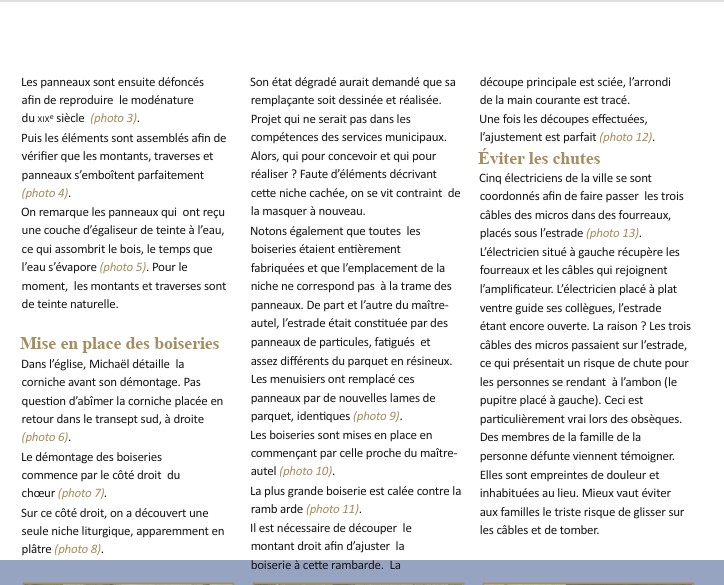The height and width of the screenshot is (585, 724).
Task: Click line "Le démontage des boiseries"
Action: click(91, 457)
